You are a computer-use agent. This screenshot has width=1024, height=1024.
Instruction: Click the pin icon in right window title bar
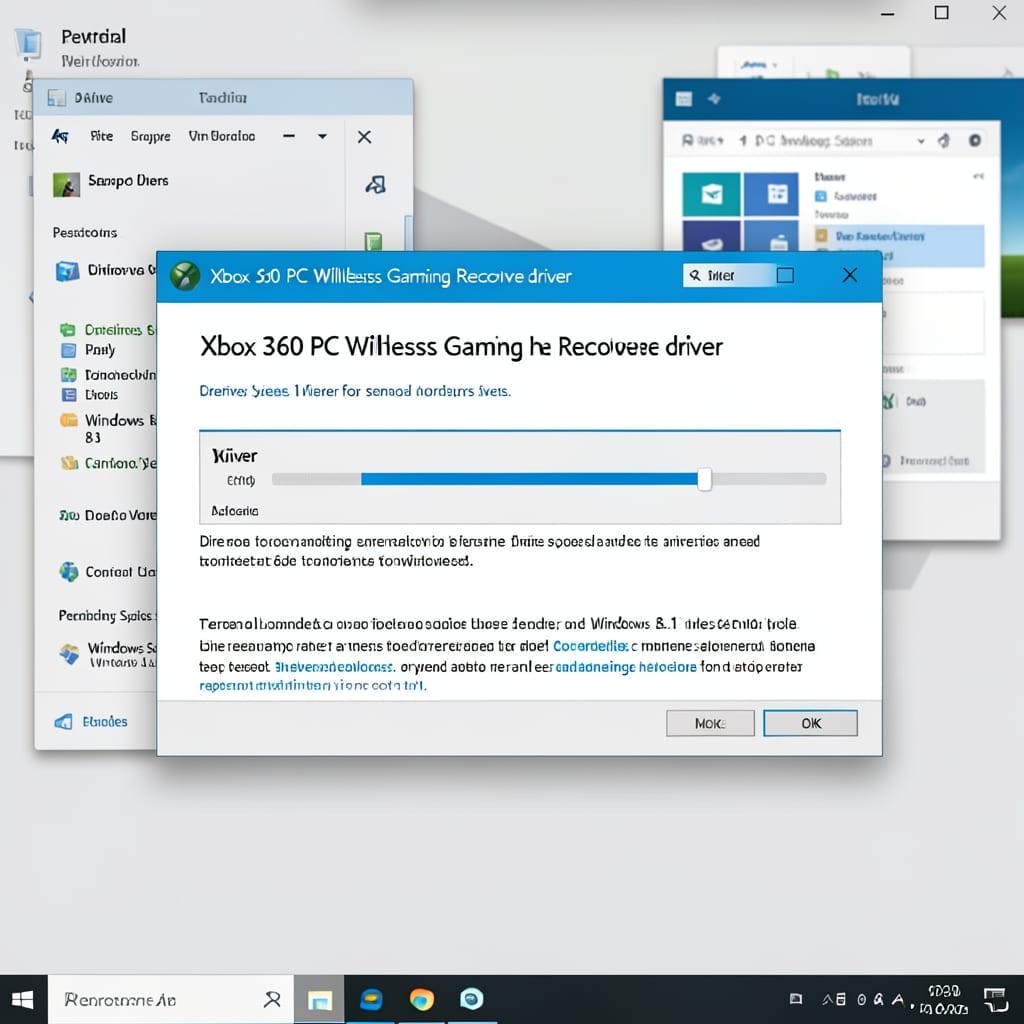pyautogui.click(x=714, y=98)
